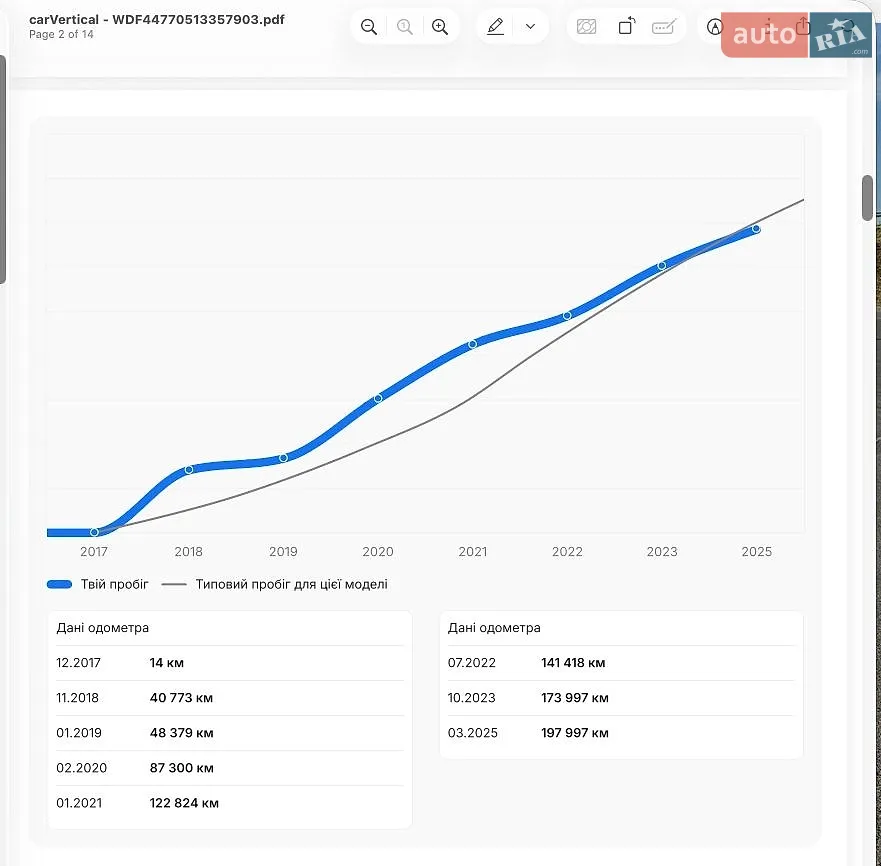Viewport: 881px width, 866px height.
Task: Click the blue 'Твій пробіг' legend swatch
Action: 60,584
